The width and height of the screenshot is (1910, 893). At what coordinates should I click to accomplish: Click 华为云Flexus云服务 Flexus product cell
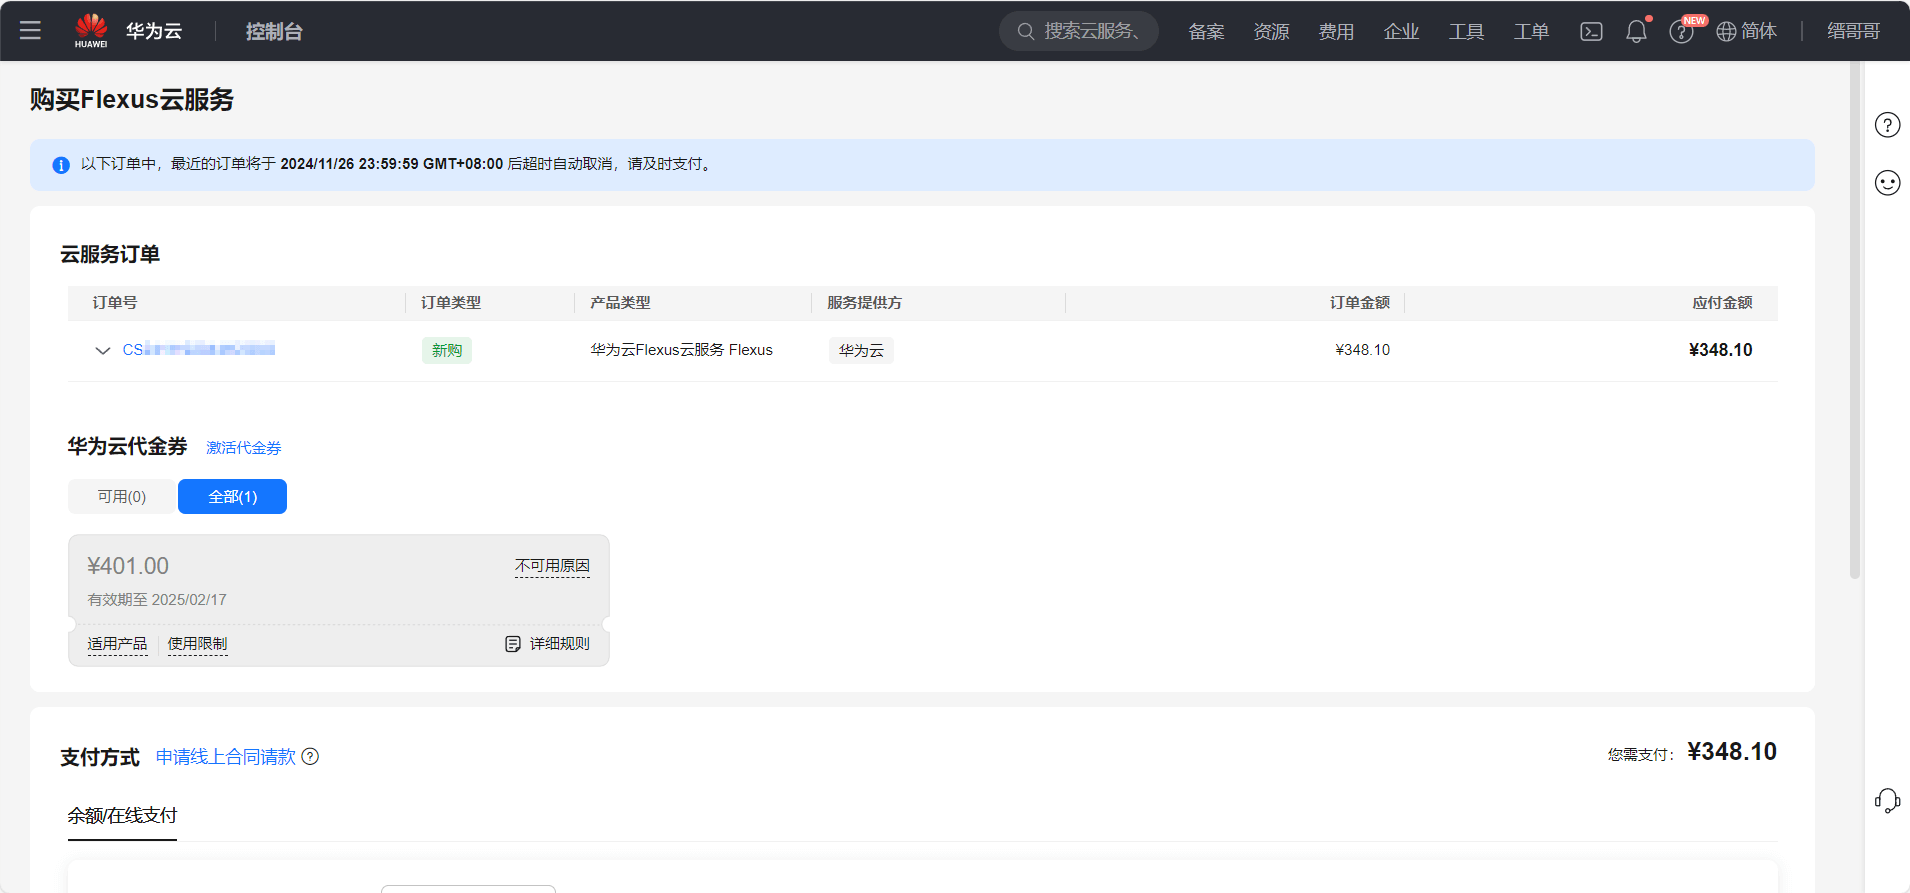click(681, 350)
